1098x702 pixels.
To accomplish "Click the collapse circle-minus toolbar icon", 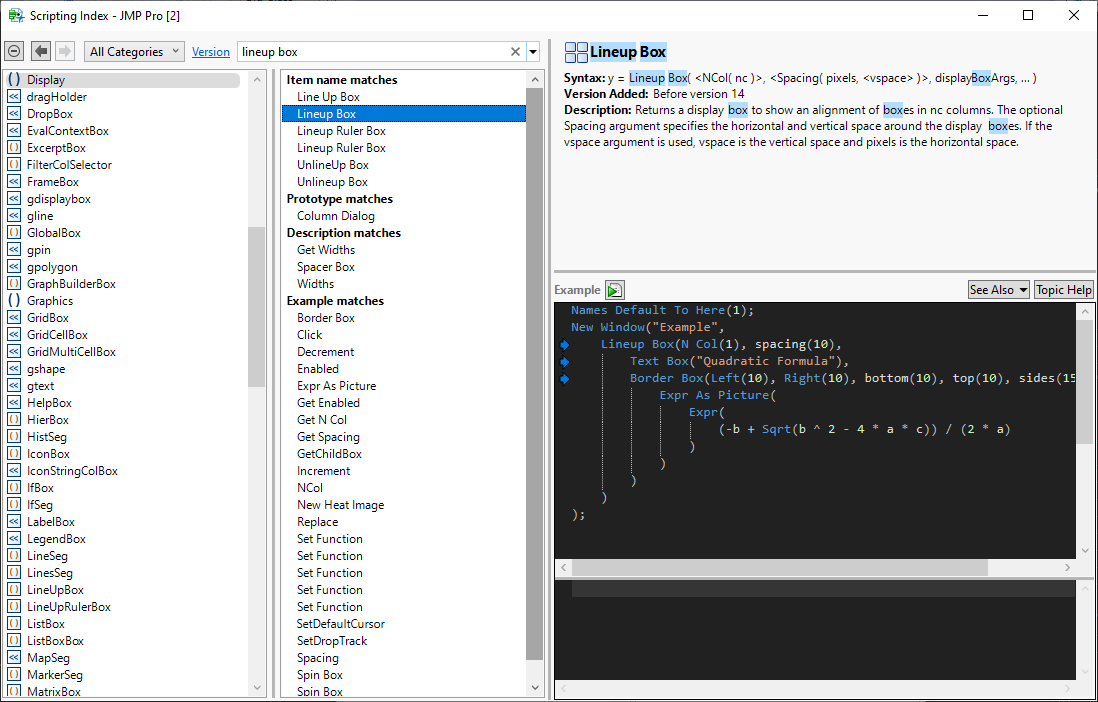I will (x=14, y=51).
